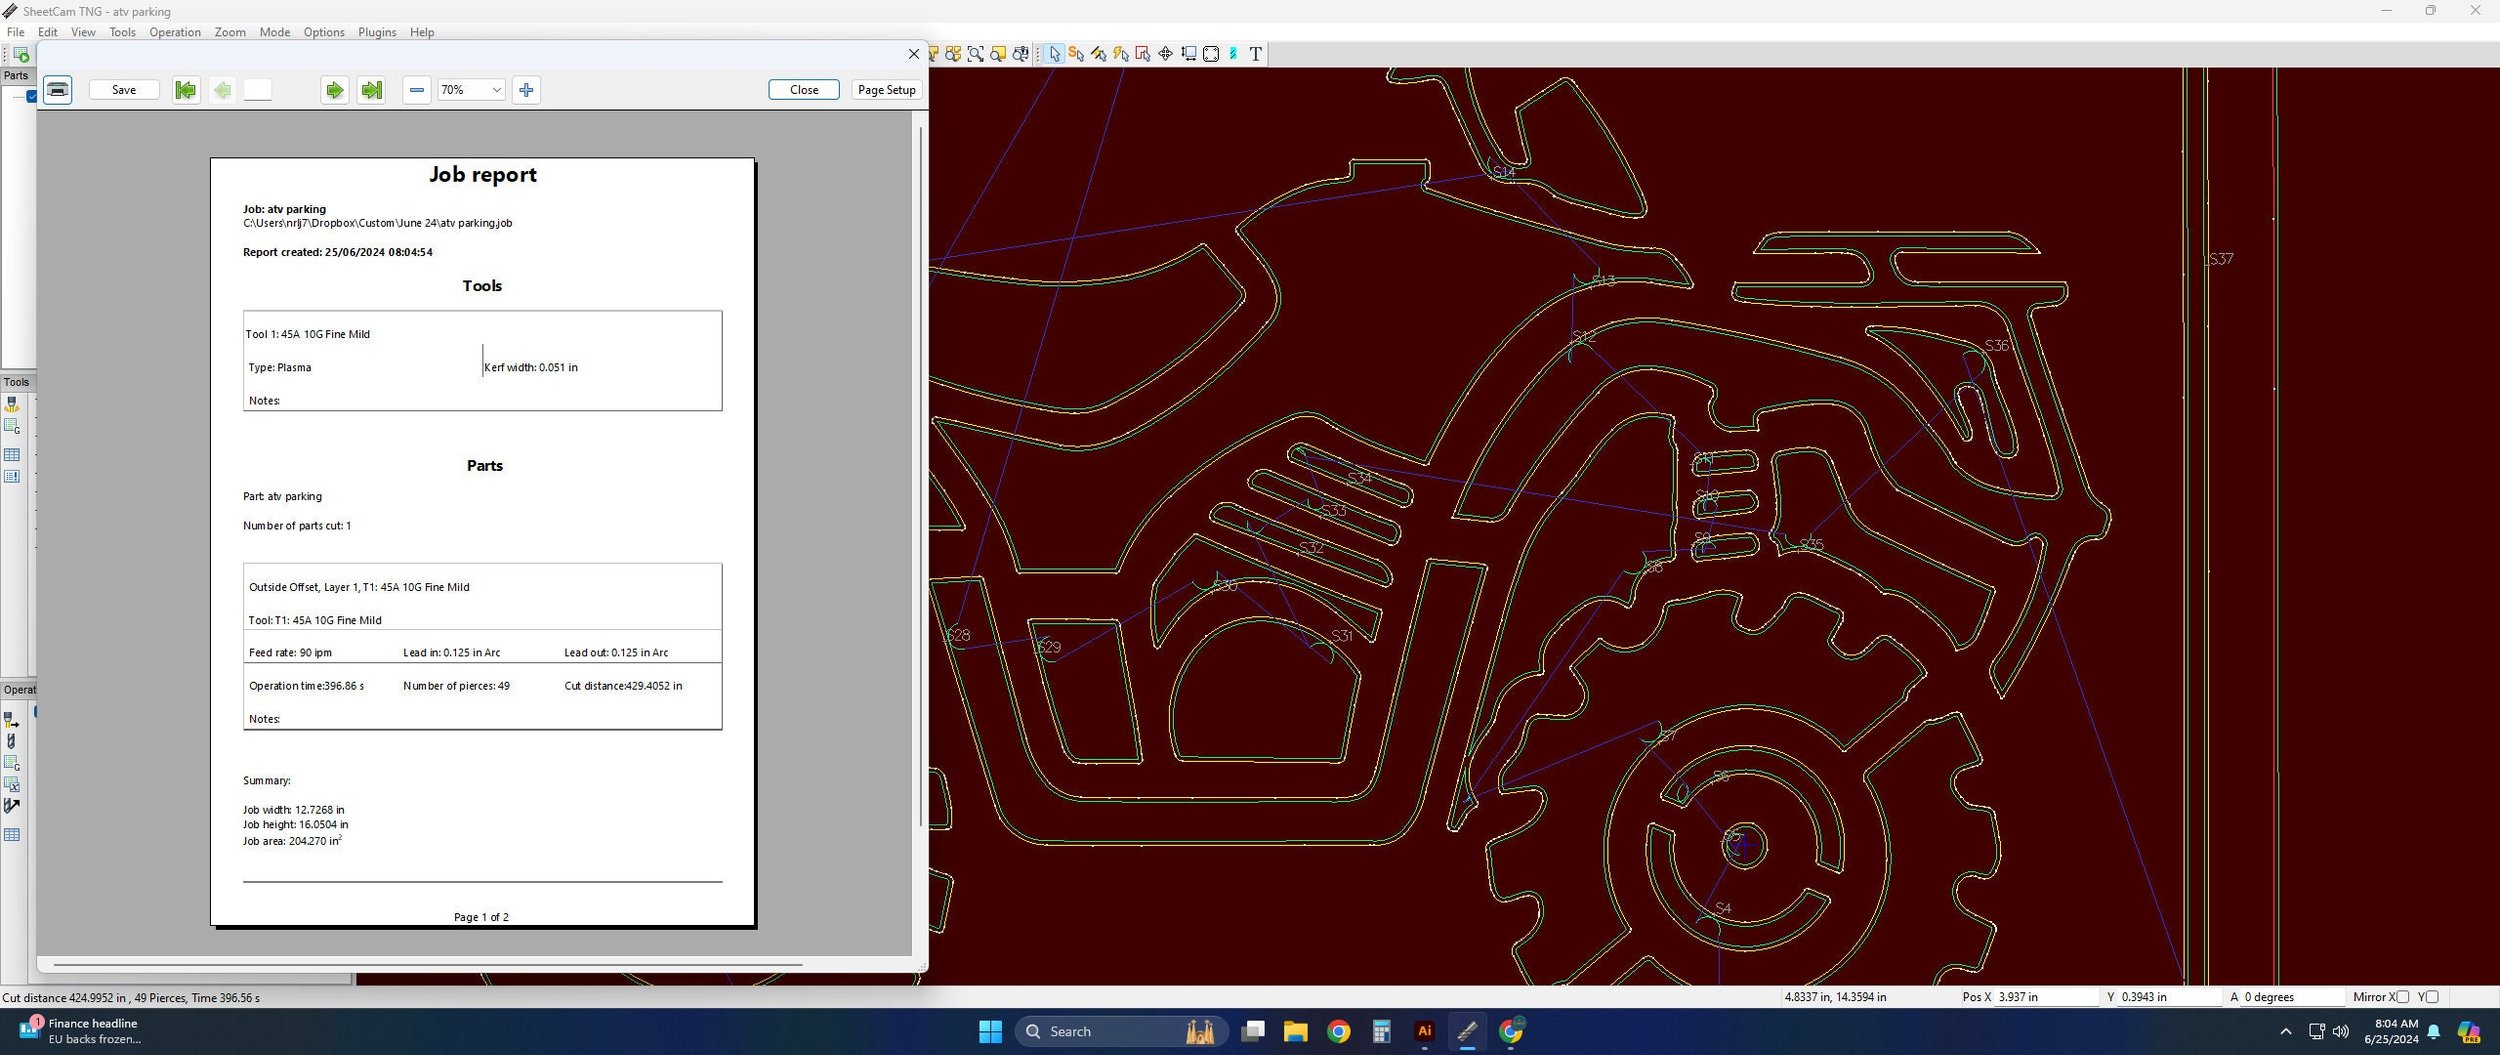Screen dimensions: 2500x1055
Task: Click the new code snippet tool icon
Action: point(11,426)
